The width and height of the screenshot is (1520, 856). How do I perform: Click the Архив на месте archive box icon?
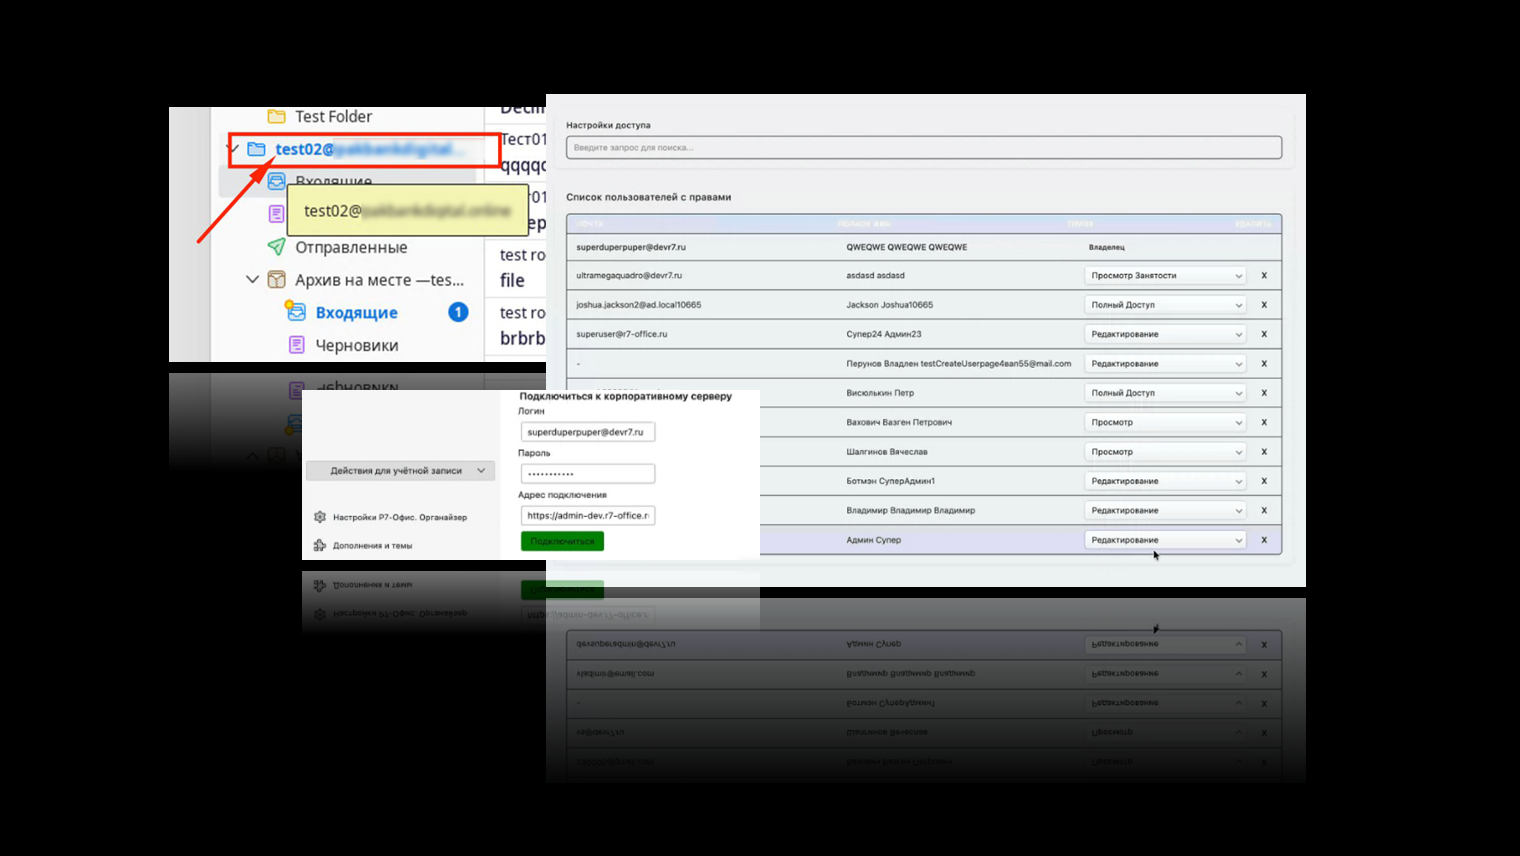click(277, 280)
